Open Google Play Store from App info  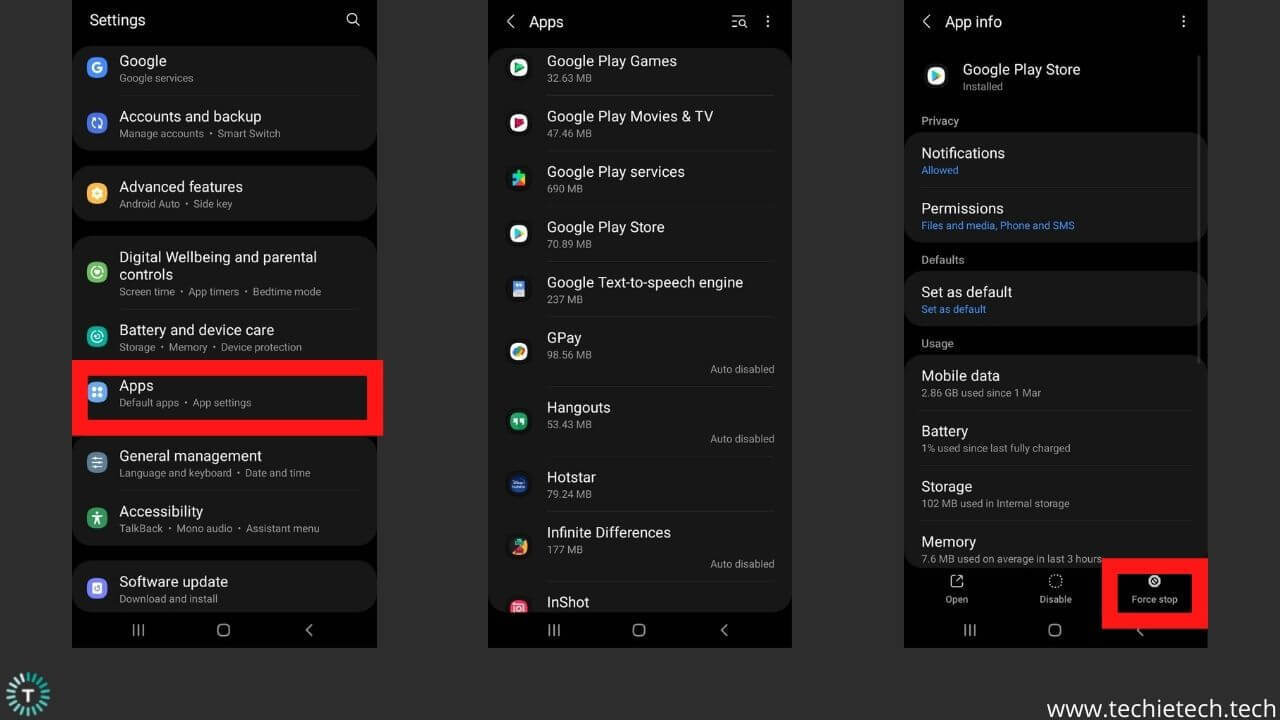pyautogui.click(x=957, y=589)
